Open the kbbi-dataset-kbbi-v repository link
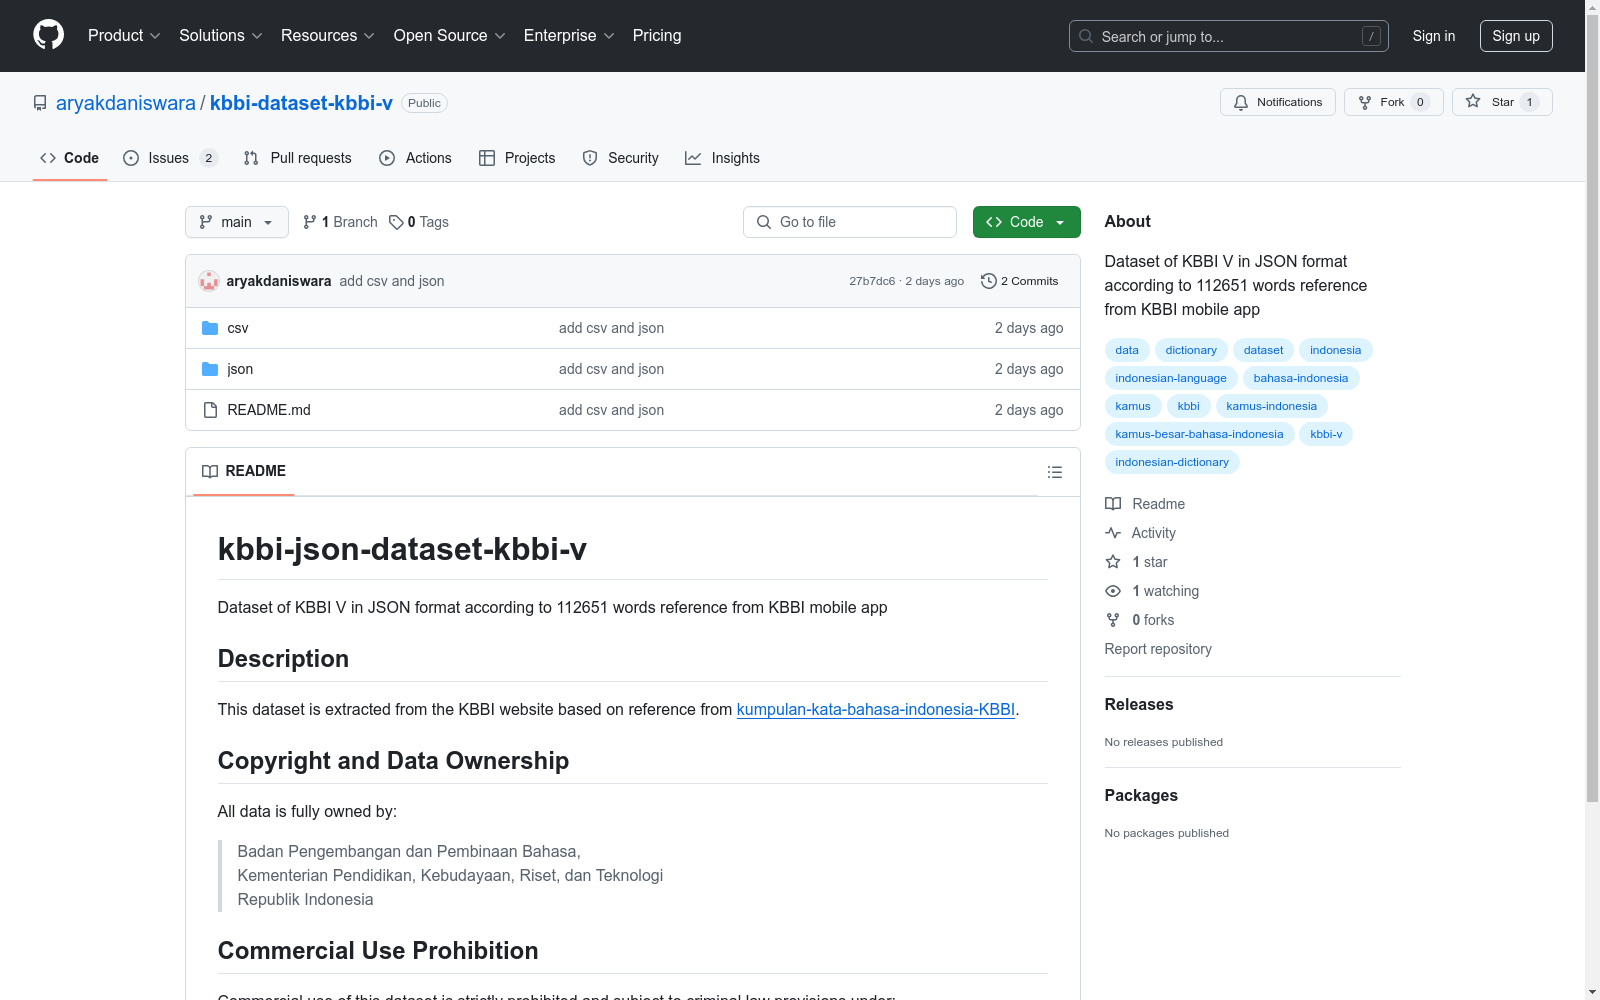Viewport: 1600px width, 1000px height. [x=301, y=103]
